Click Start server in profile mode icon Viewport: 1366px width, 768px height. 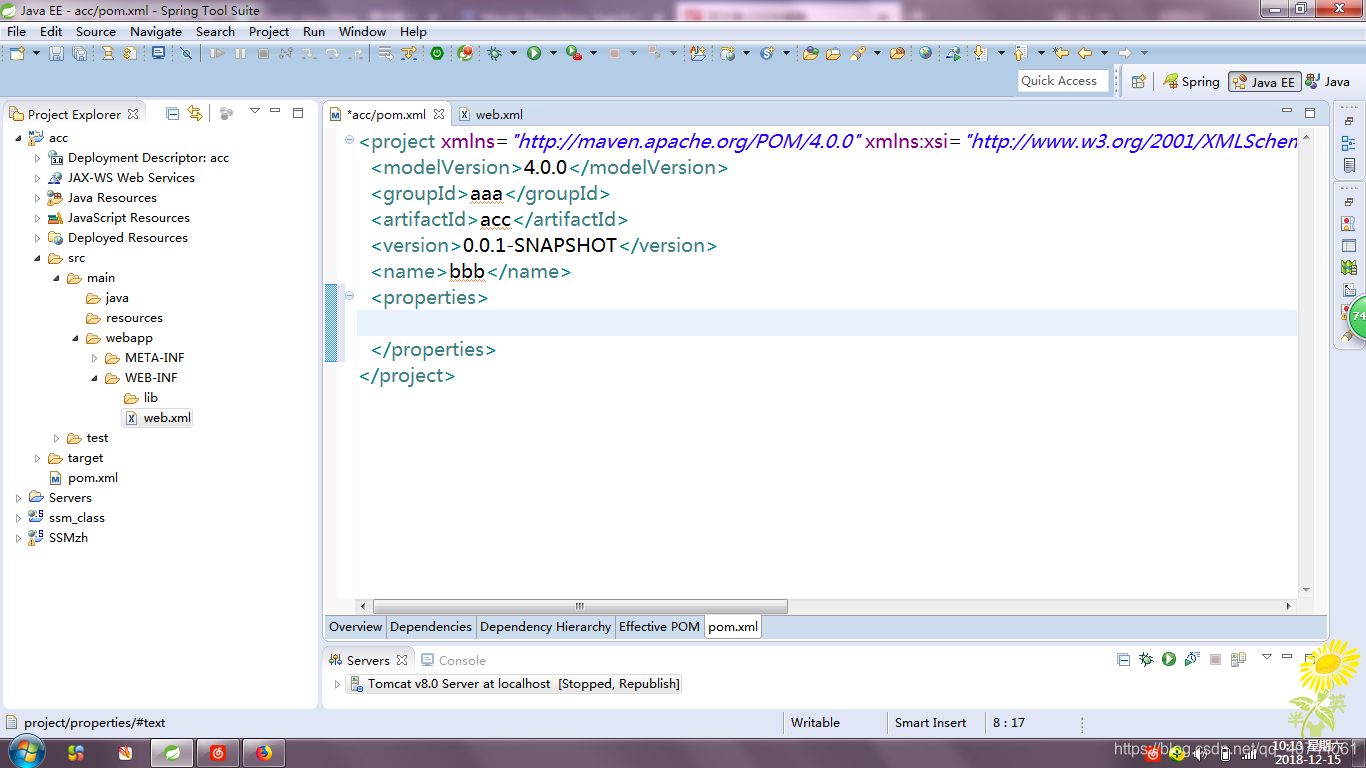(x=1192, y=659)
